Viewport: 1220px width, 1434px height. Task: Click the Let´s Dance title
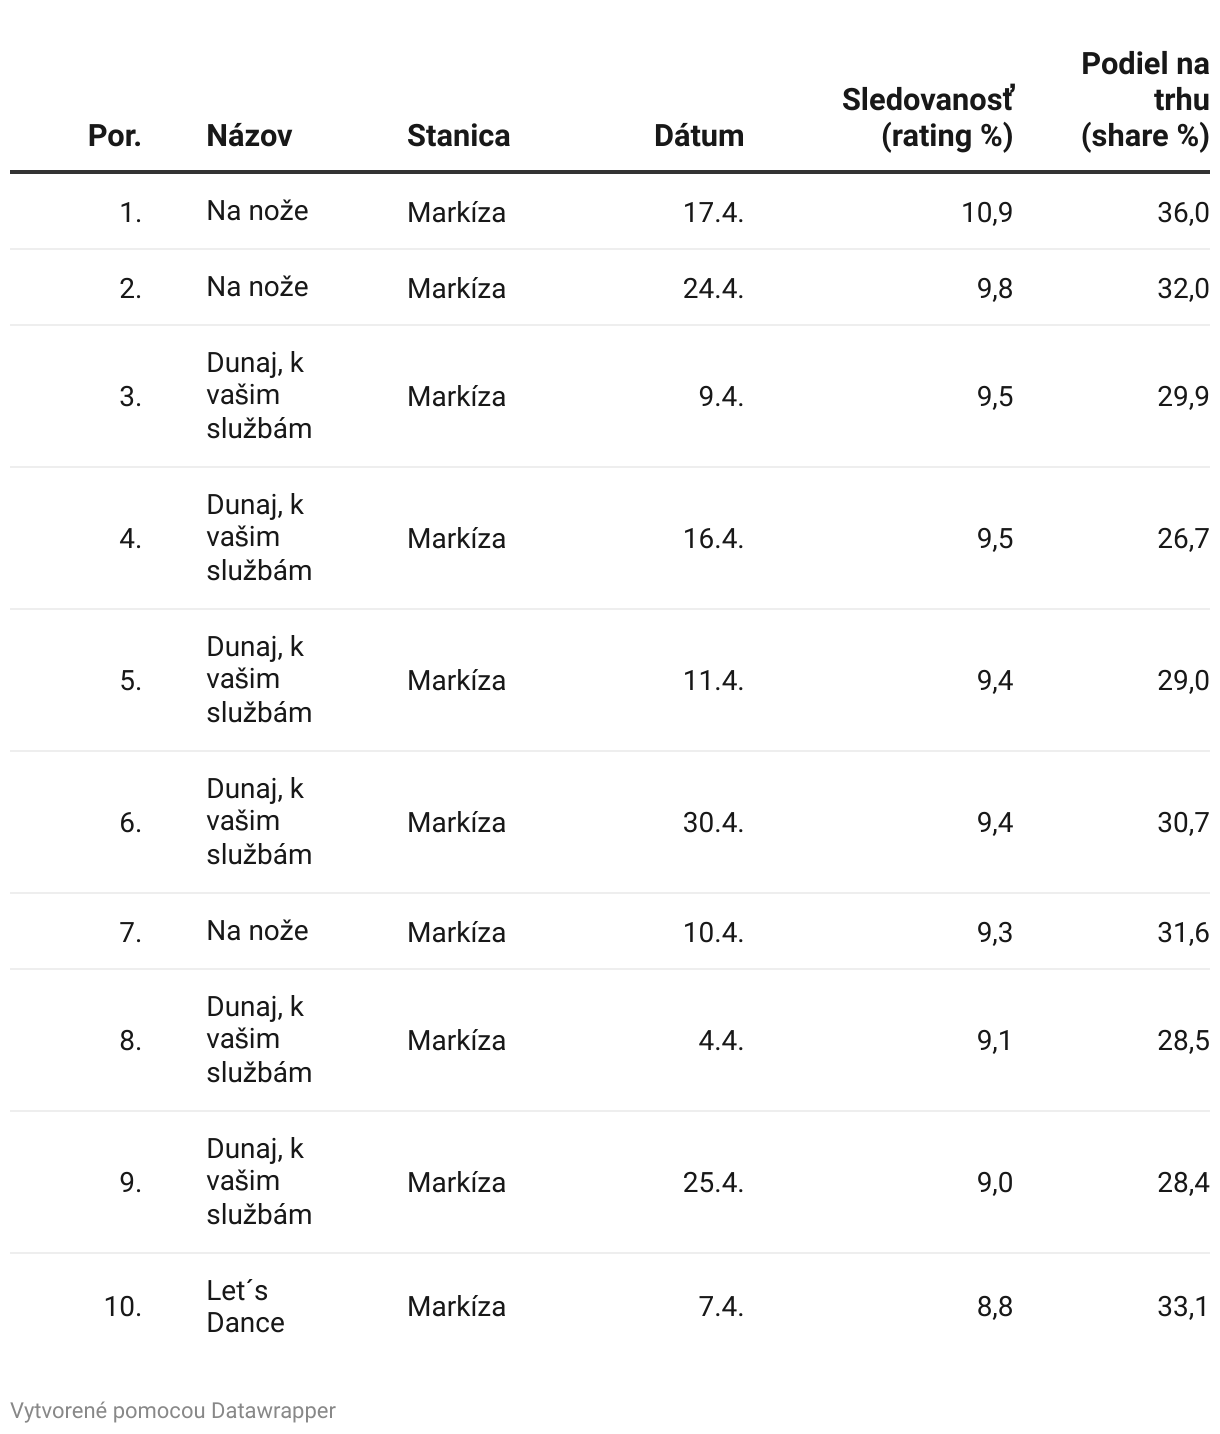(x=245, y=1306)
